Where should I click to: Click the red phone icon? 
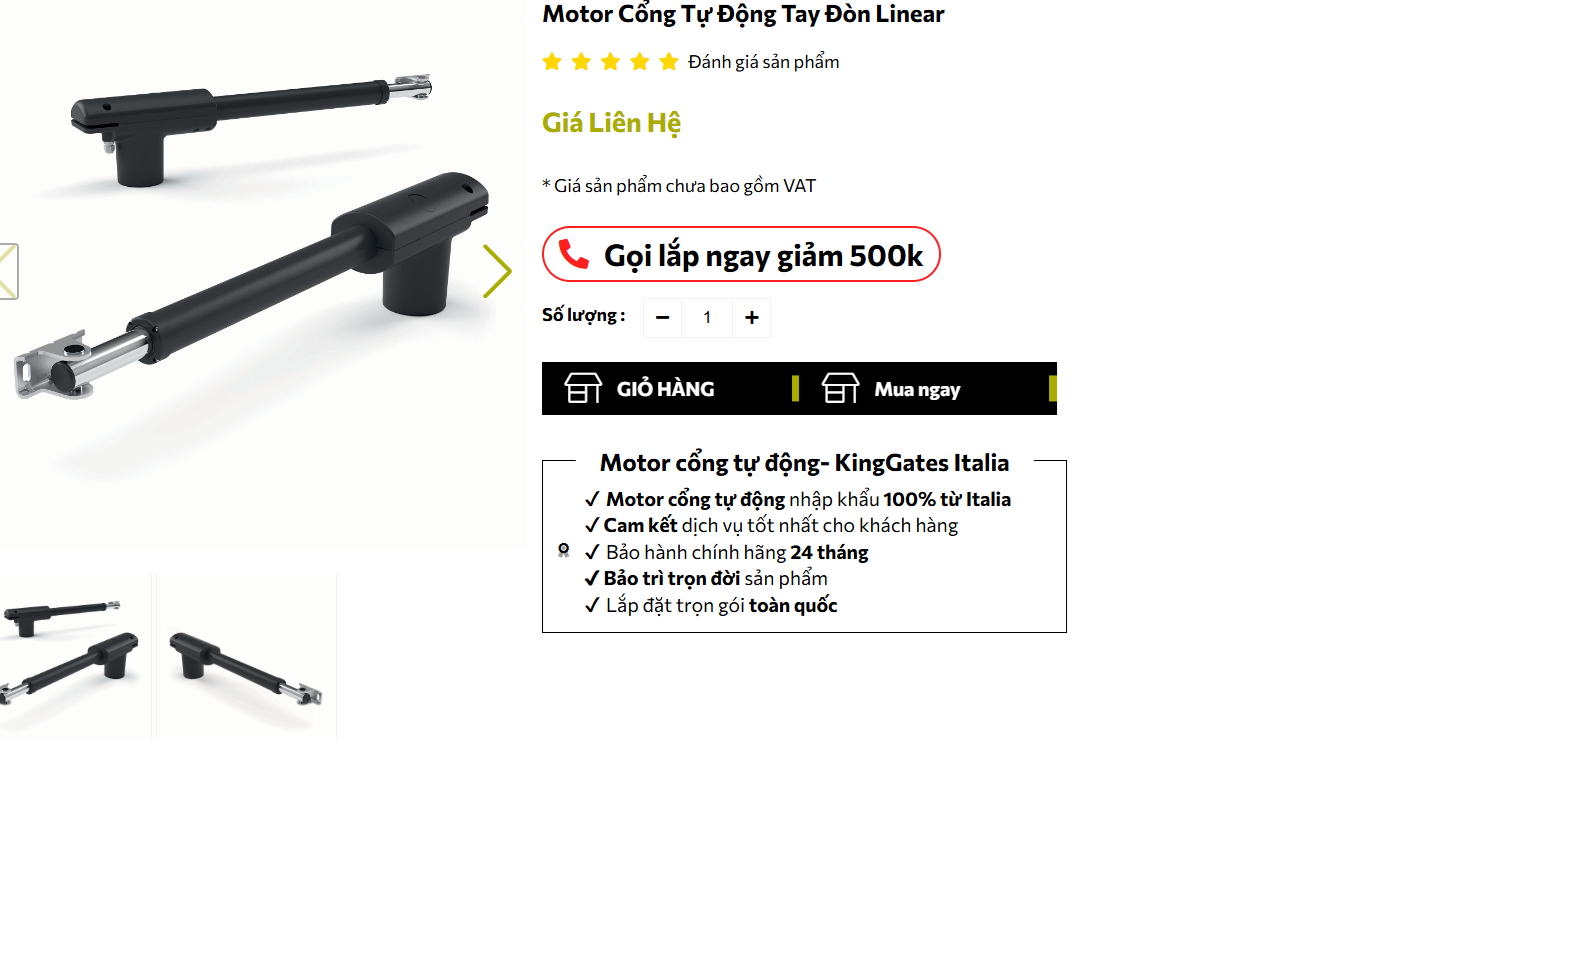tap(573, 254)
